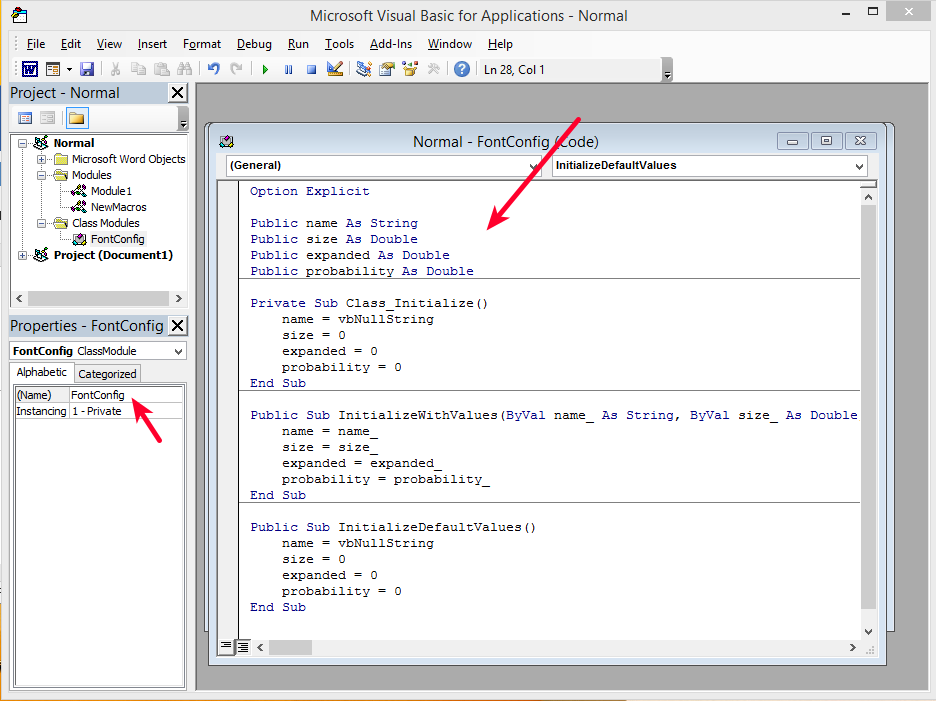The height and width of the screenshot is (701, 936).
Task: Click code window vertical scrollbar down arrow
Action: [869, 632]
